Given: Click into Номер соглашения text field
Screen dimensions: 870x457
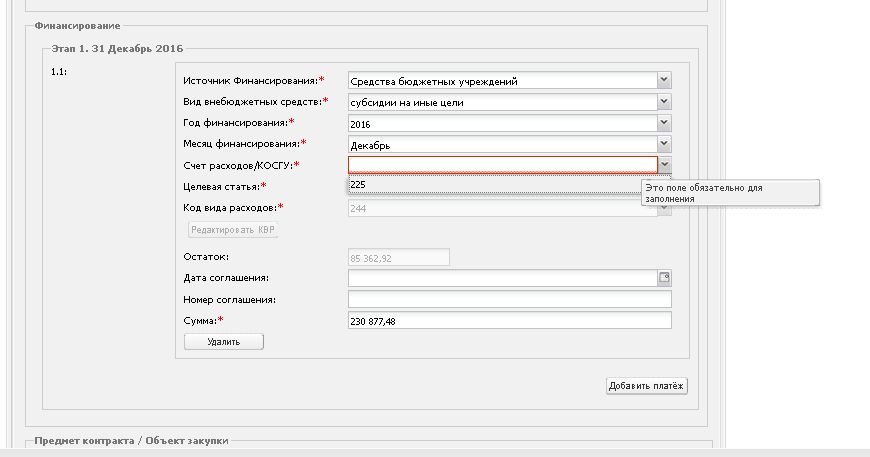Looking at the screenshot, I should coord(509,299).
